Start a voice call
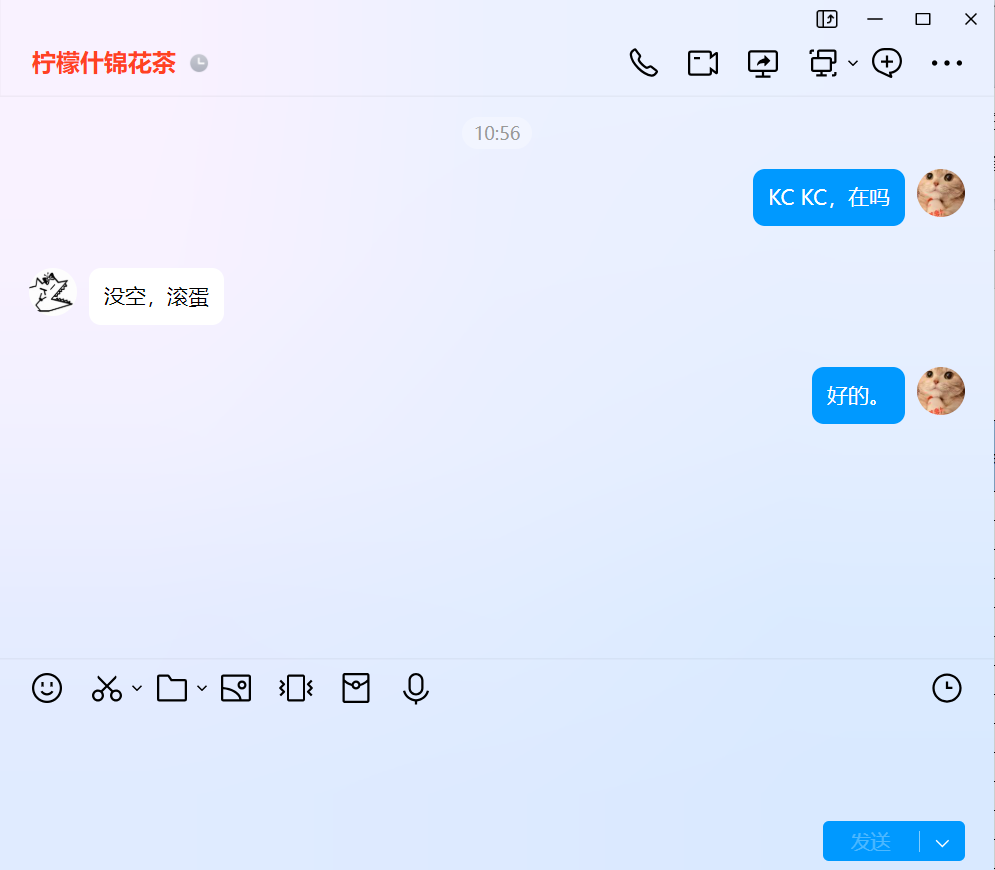This screenshot has height=870, width=995. (643, 62)
